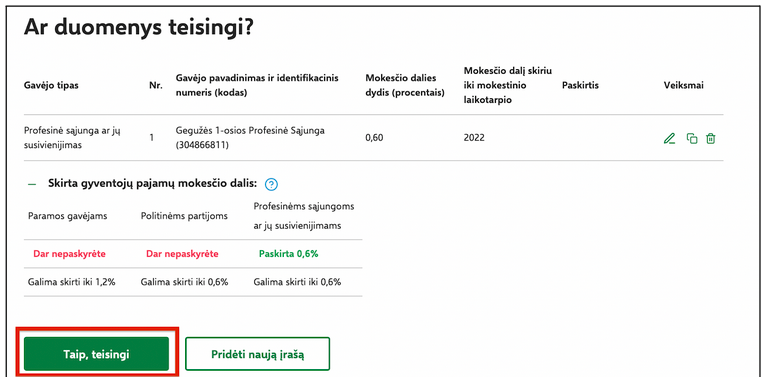This screenshot has height=377, width=771.
Task: Select the Gegužės 1-osios Profesinė Sąjunga (304866811) name
Action: click(x=250, y=138)
